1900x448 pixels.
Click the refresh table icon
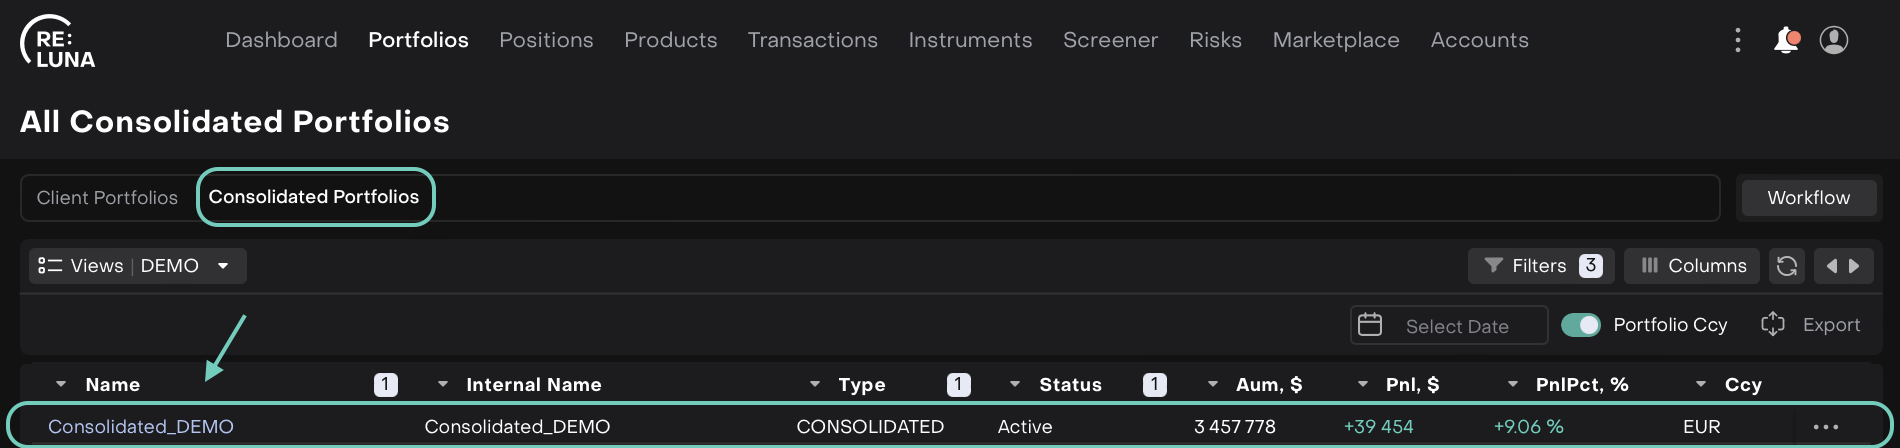[1787, 266]
